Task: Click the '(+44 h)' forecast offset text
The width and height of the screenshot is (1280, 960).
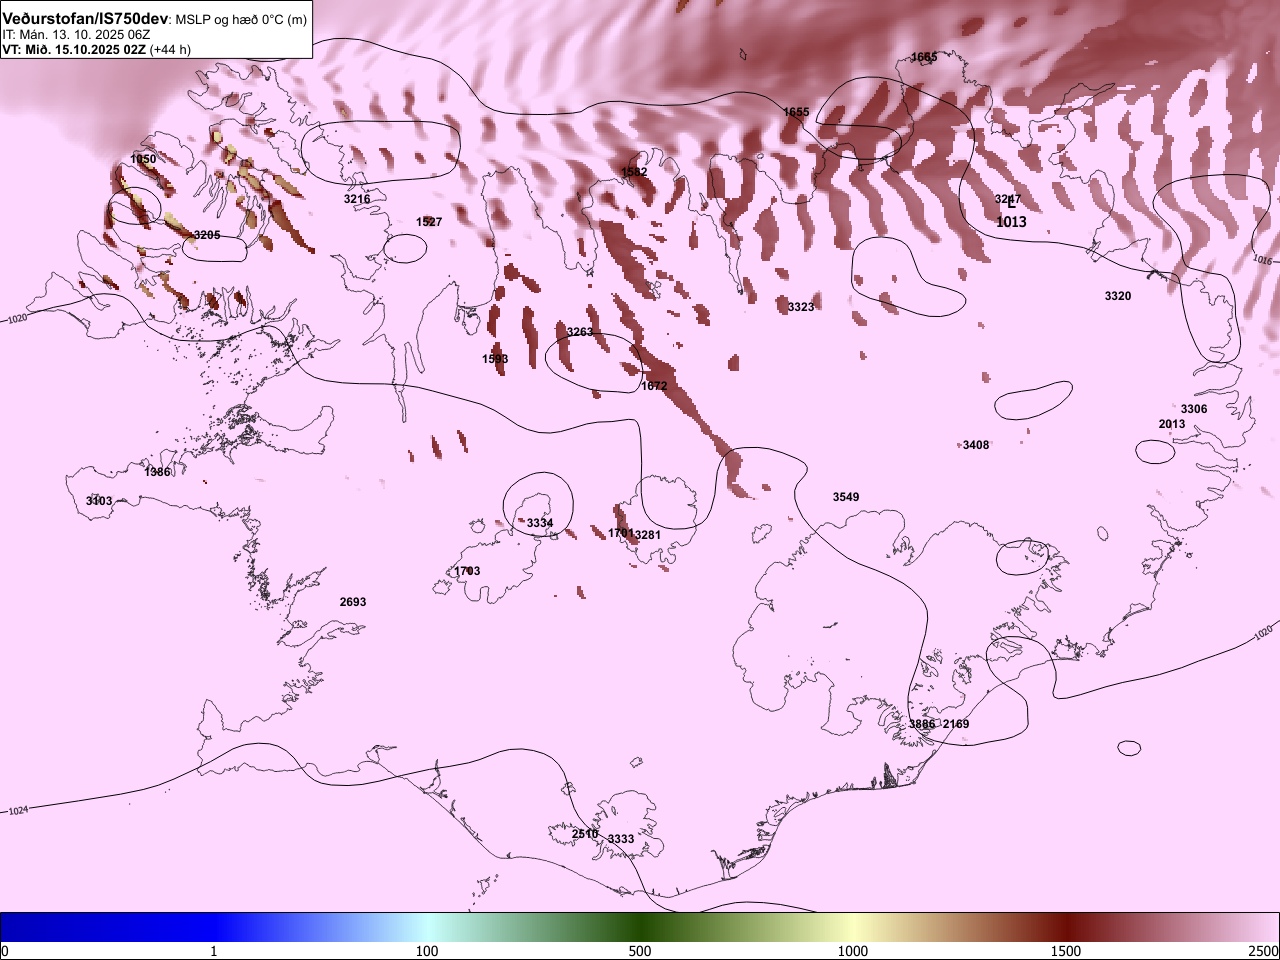Action: point(170,49)
